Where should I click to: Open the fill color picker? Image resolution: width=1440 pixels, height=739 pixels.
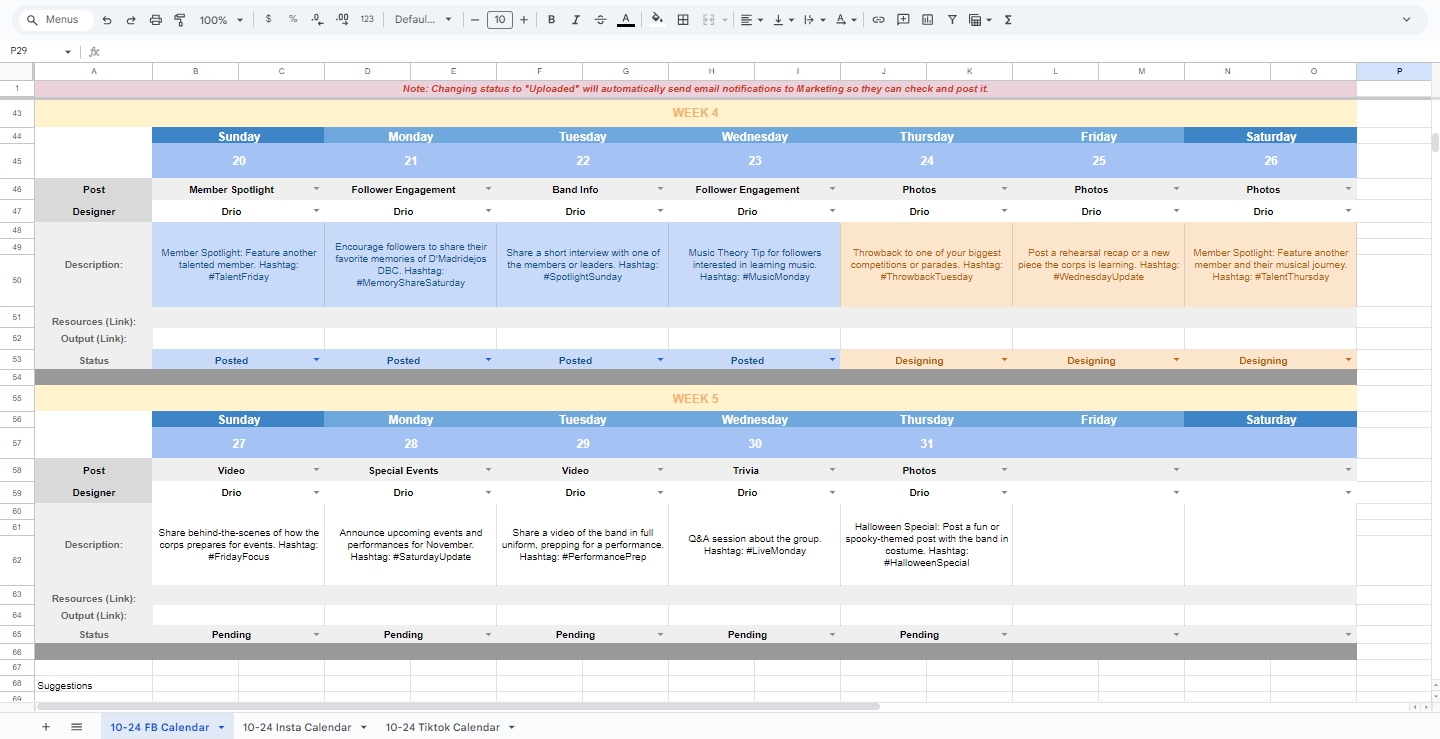pyautogui.click(x=657, y=20)
